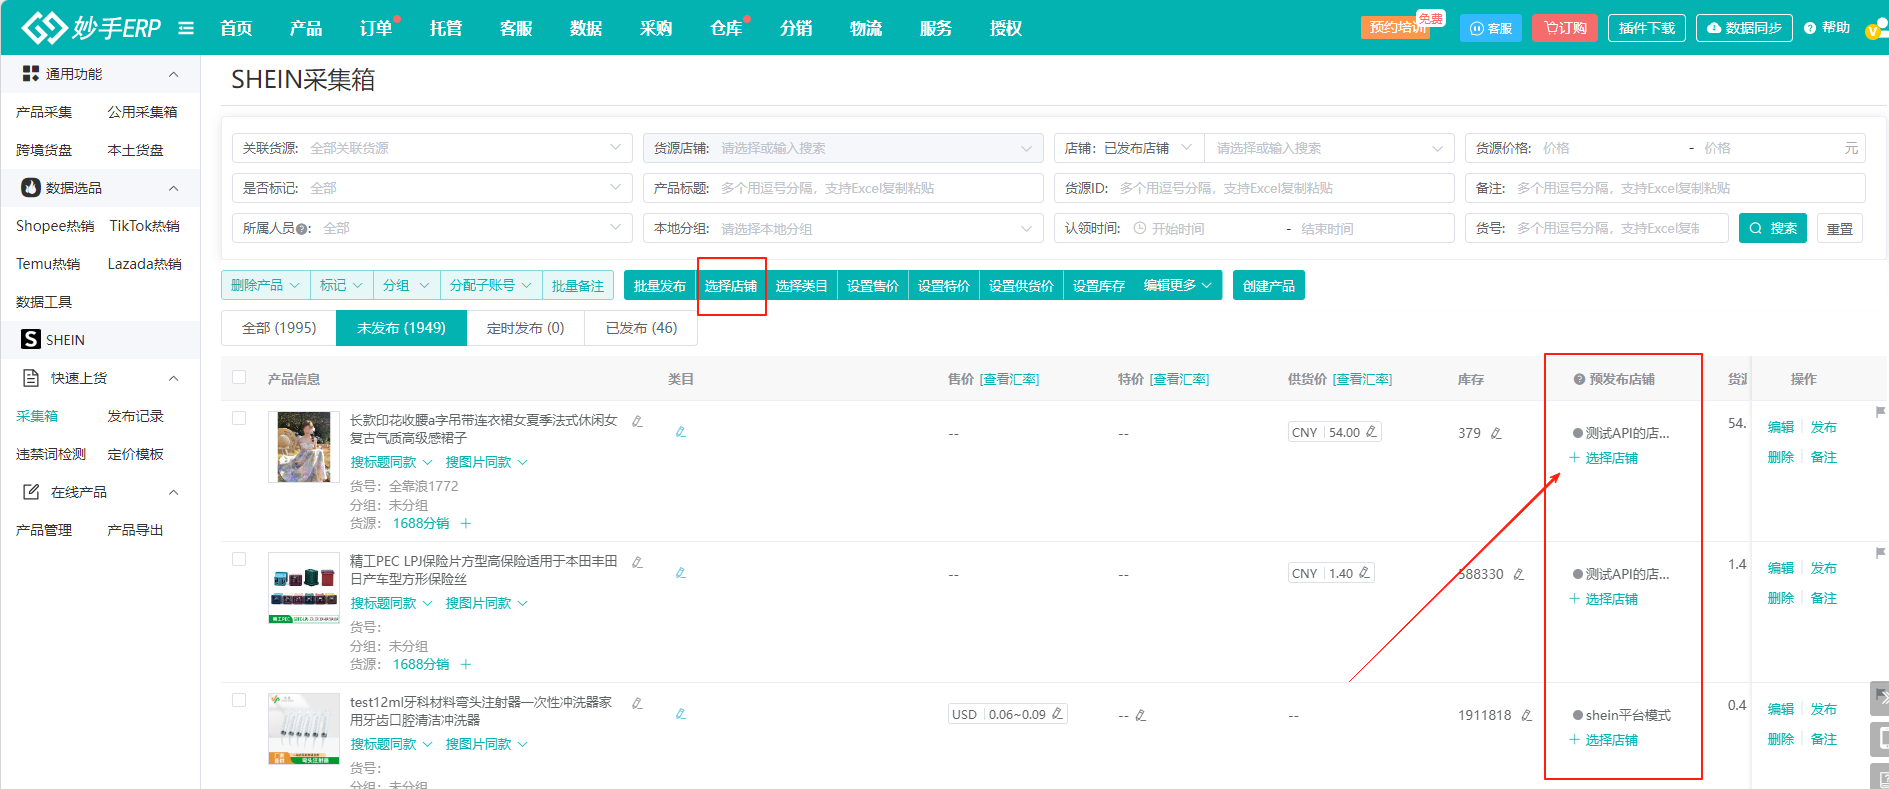1889x789 pixels.
Task: Open the 关联货源 dropdown
Action: [x=432, y=148]
